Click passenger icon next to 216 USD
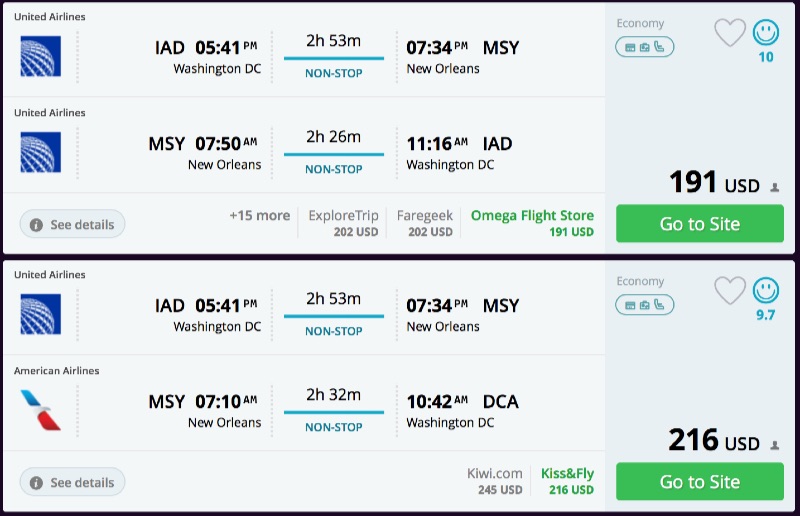Image resolution: width=800 pixels, height=516 pixels. [x=774, y=445]
